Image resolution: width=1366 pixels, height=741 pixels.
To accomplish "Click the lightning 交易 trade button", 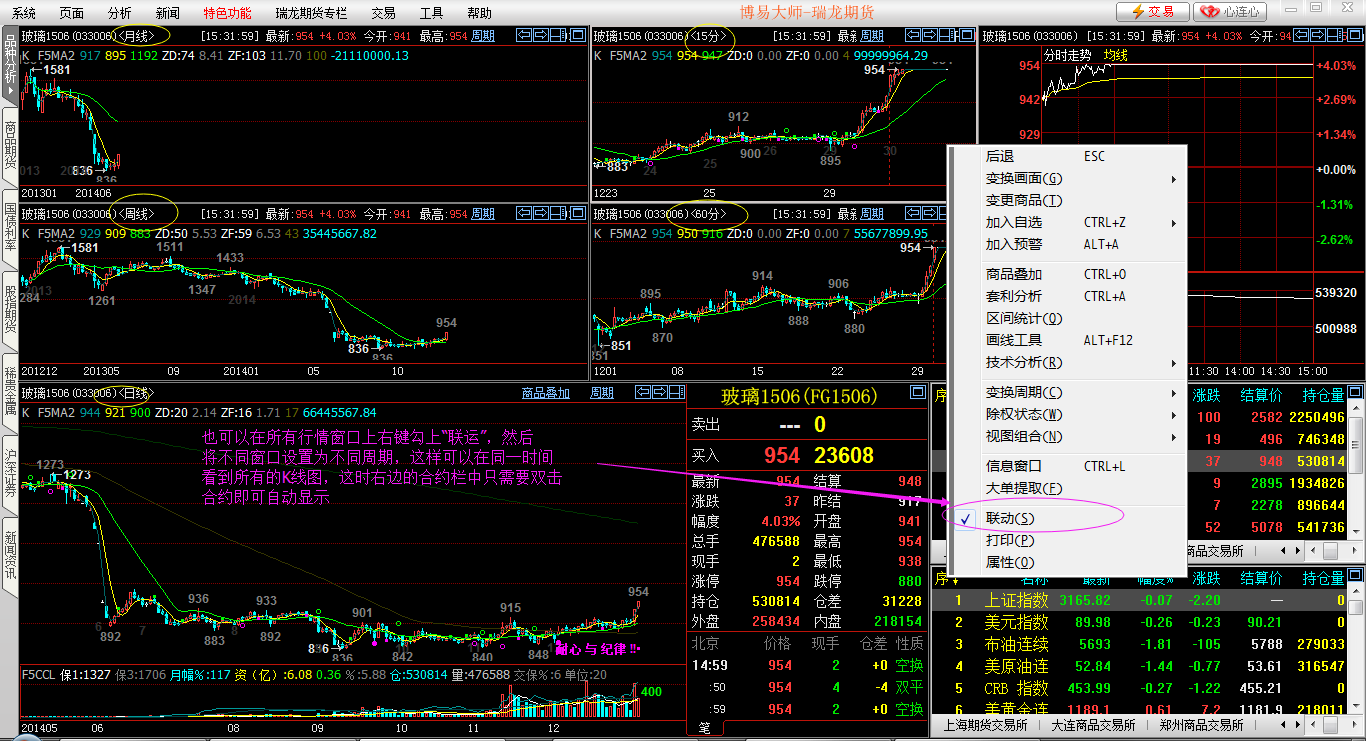I will point(1152,12).
